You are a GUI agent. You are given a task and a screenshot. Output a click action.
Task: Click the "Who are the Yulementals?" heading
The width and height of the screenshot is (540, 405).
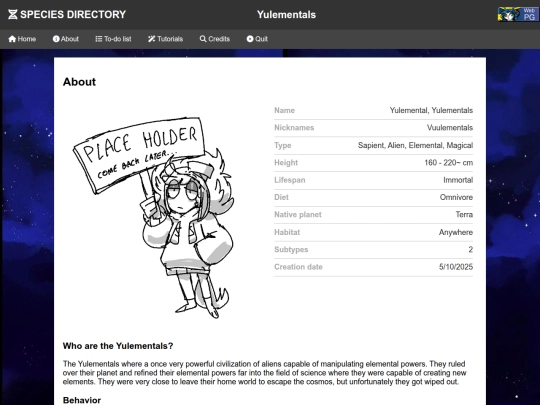pos(118,346)
